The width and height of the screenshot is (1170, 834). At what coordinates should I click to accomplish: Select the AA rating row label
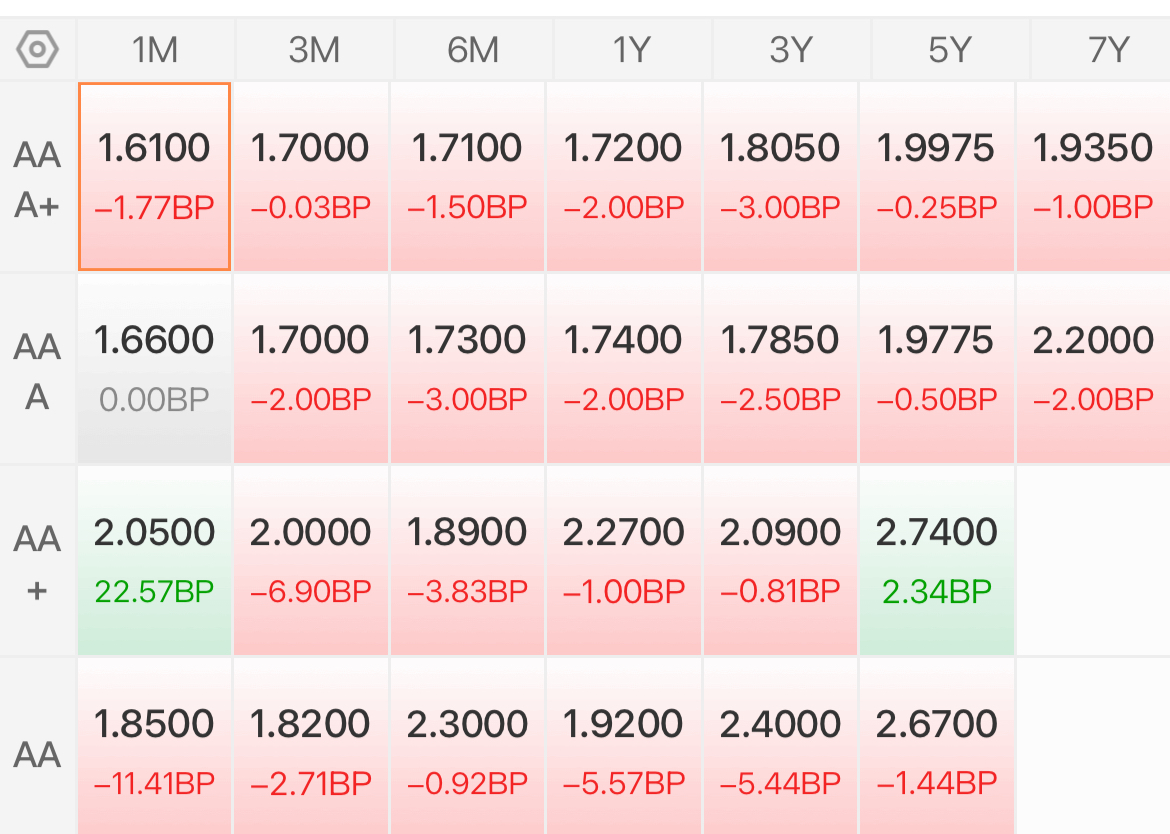(x=37, y=753)
